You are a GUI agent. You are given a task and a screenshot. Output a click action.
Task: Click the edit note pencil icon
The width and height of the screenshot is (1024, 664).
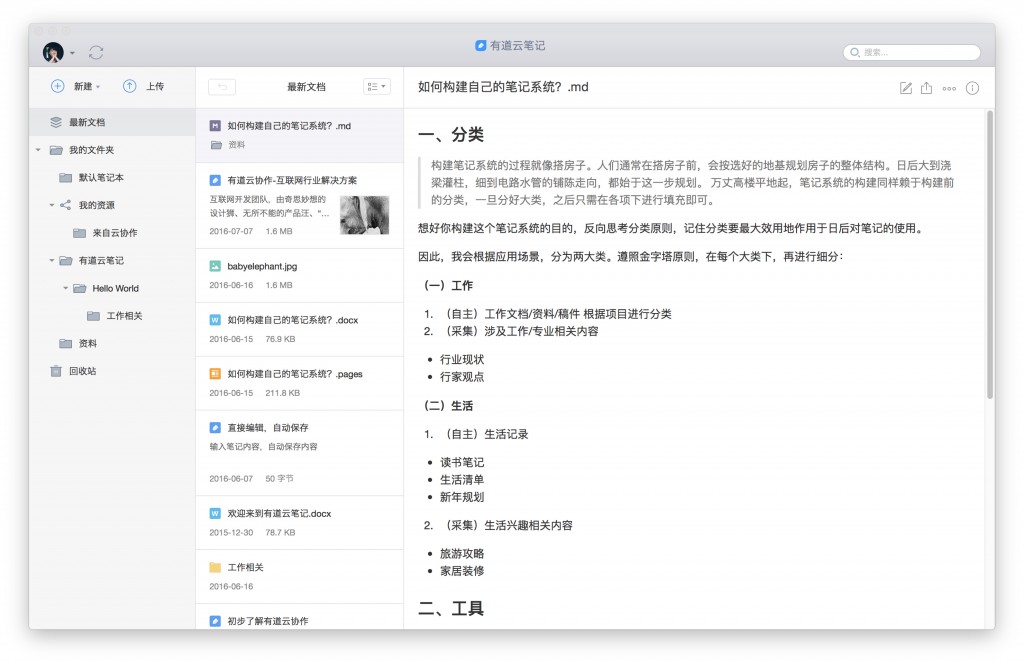pyautogui.click(x=906, y=88)
